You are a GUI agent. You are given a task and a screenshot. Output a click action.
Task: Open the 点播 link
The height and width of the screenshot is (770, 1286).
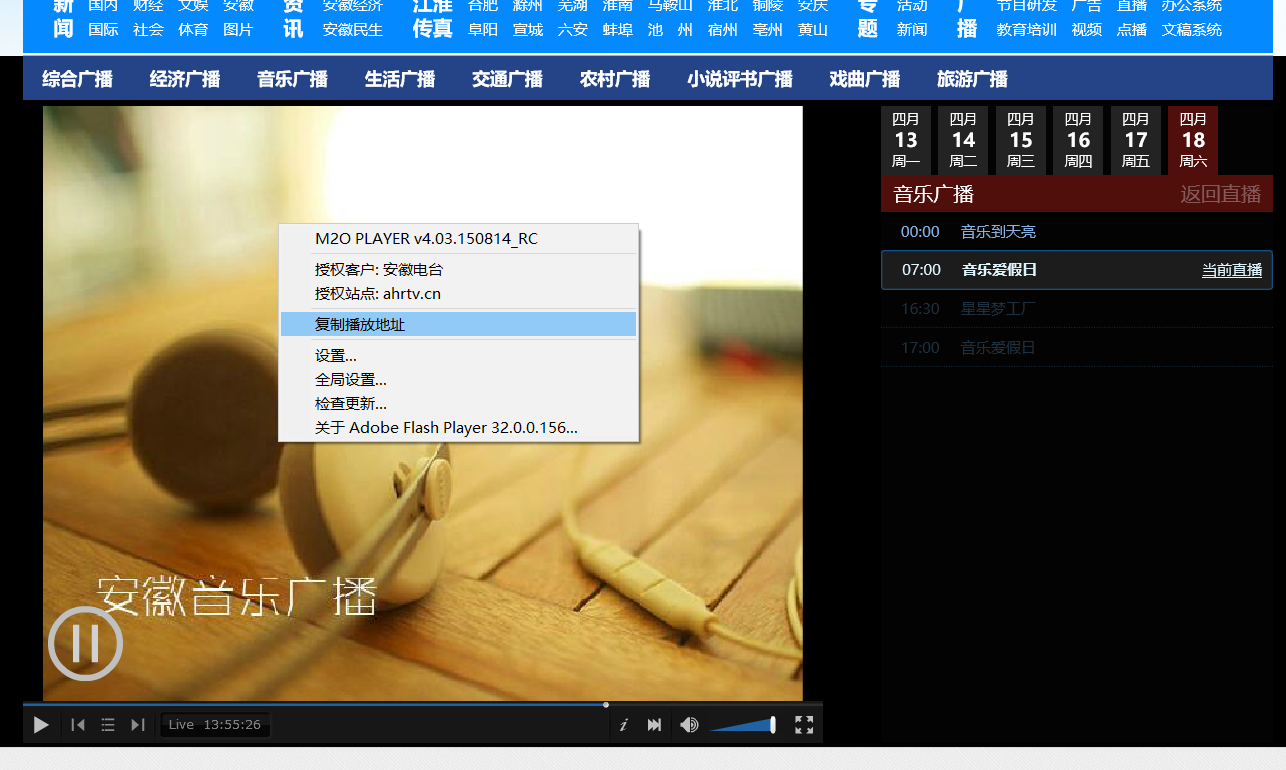[x=1132, y=30]
